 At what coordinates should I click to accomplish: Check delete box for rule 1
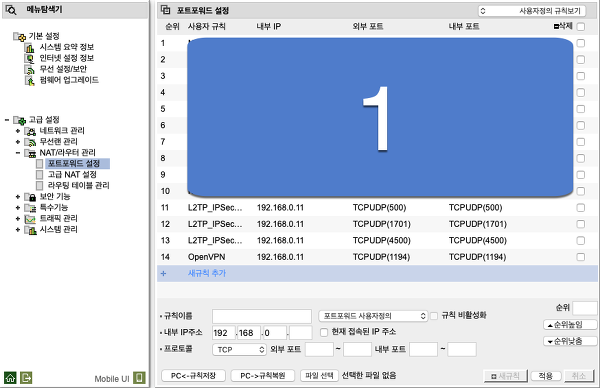pyautogui.click(x=580, y=43)
